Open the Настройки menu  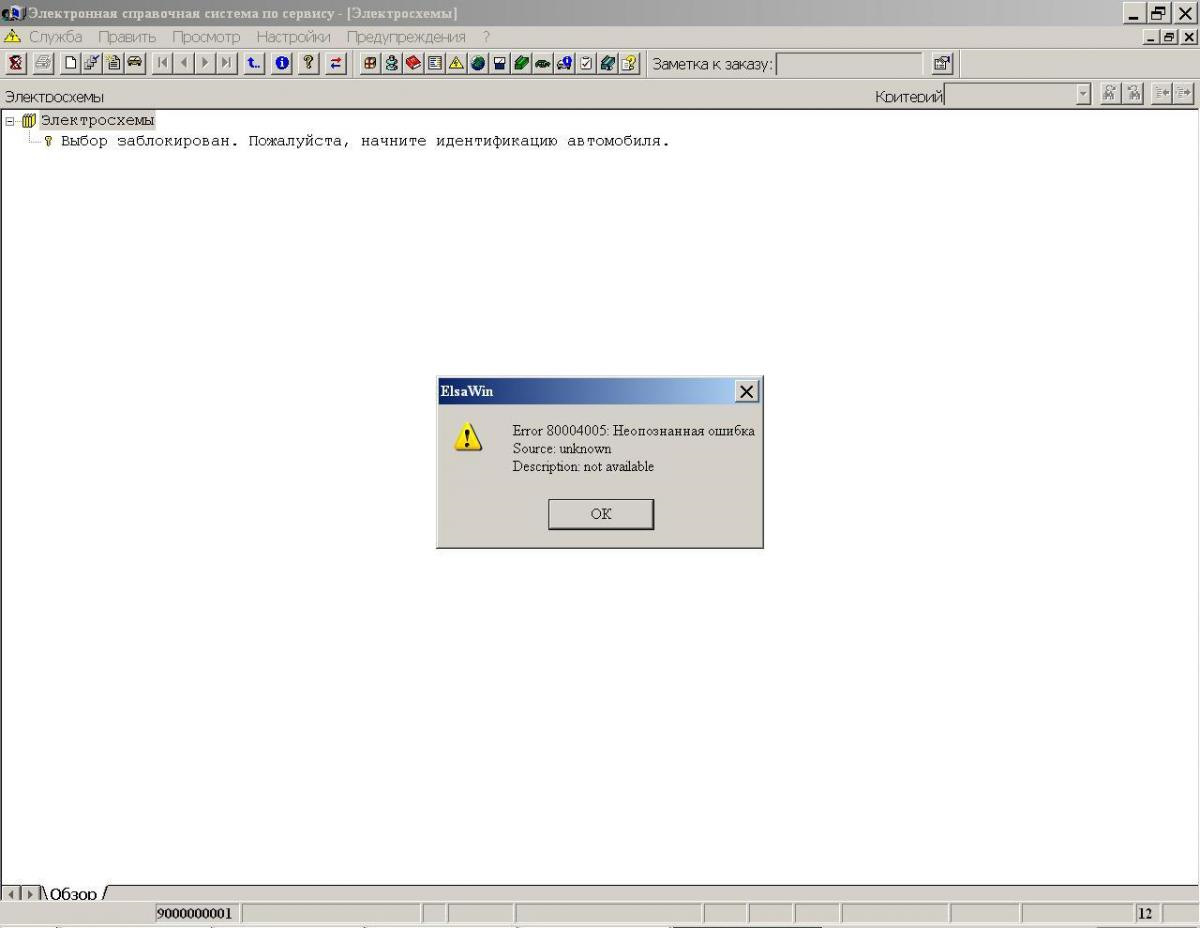click(293, 37)
